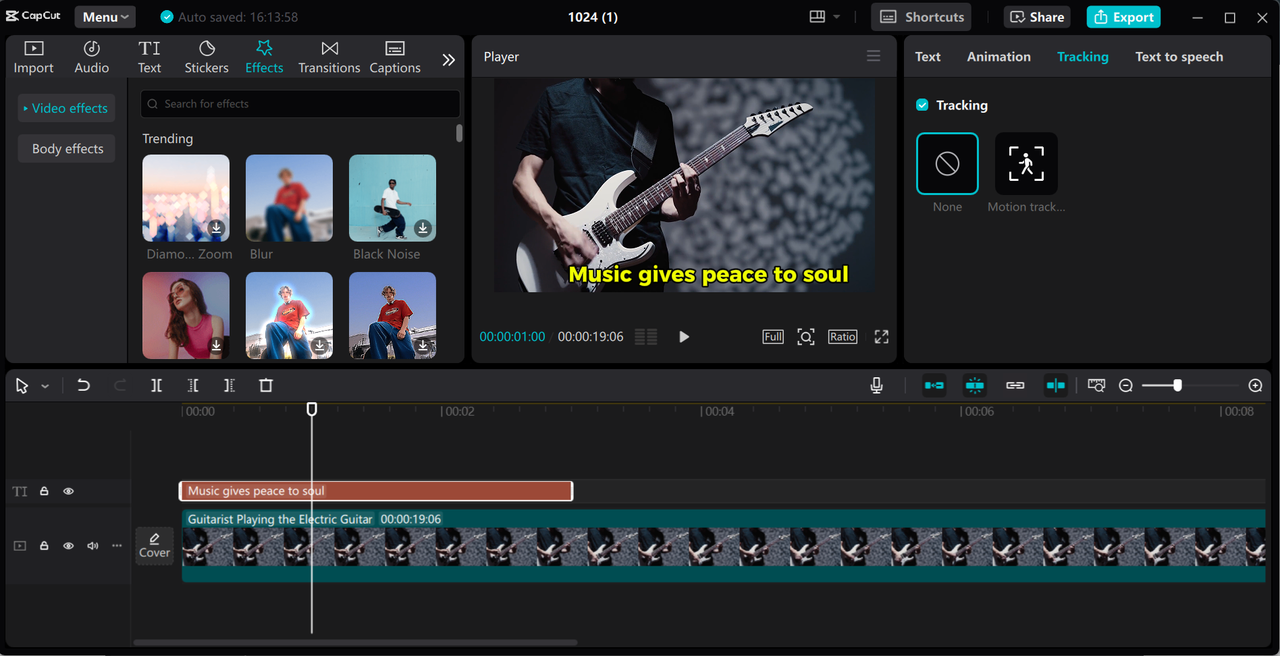Zoom out the timeline
The image size is (1280, 656).
point(1126,385)
